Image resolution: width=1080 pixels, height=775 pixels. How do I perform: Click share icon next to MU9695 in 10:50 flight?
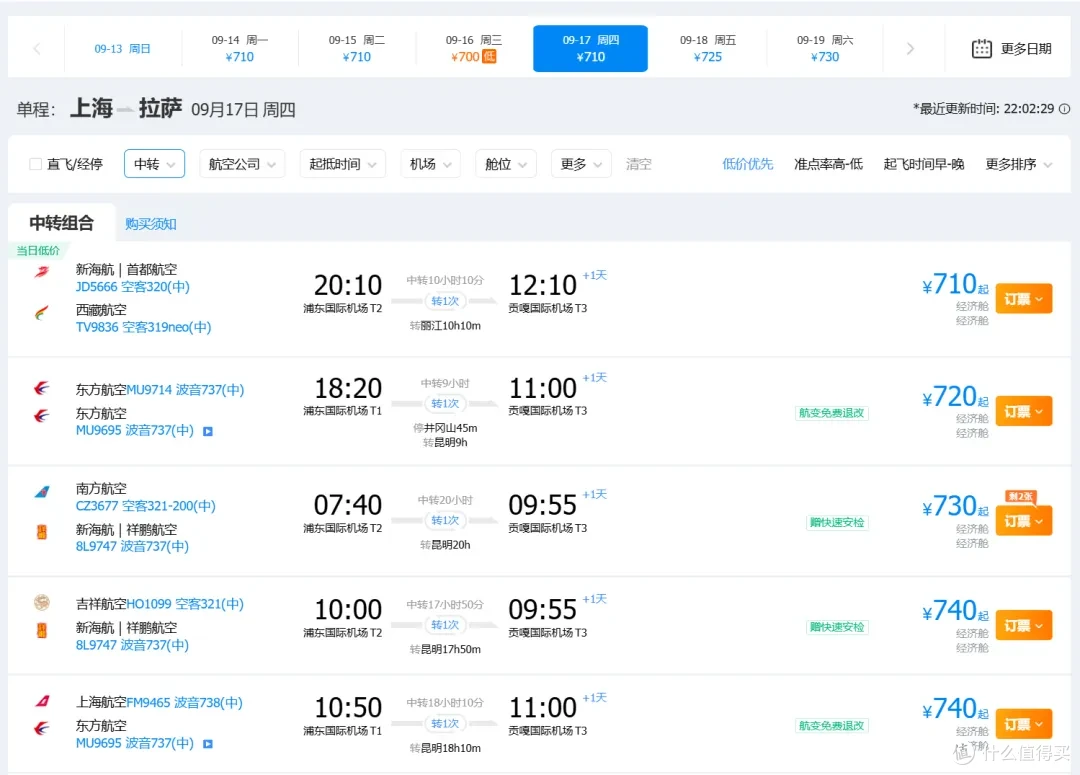click(x=208, y=744)
